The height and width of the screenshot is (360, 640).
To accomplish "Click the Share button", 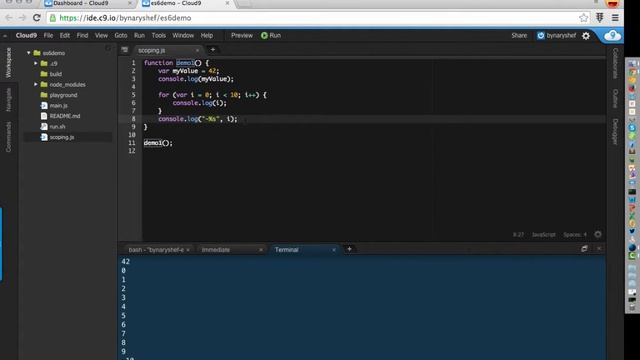I will 519,36.
